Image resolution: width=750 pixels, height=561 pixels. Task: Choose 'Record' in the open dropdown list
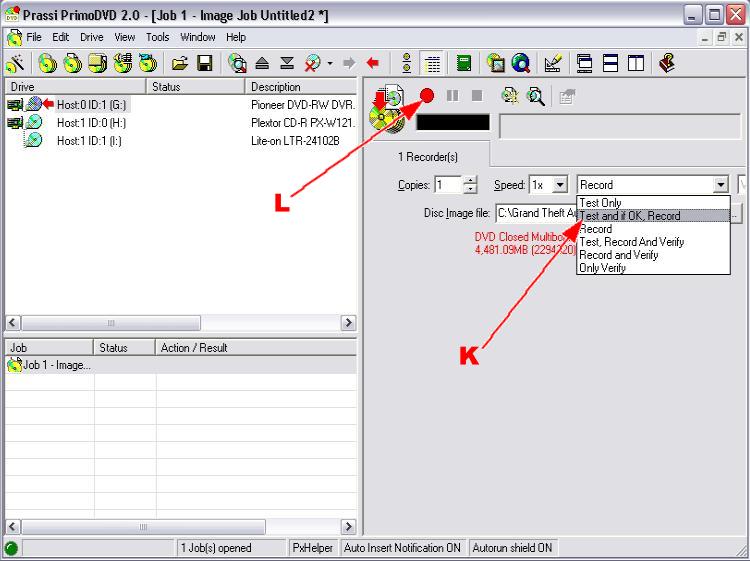pyautogui.click(x=653, y=229)
